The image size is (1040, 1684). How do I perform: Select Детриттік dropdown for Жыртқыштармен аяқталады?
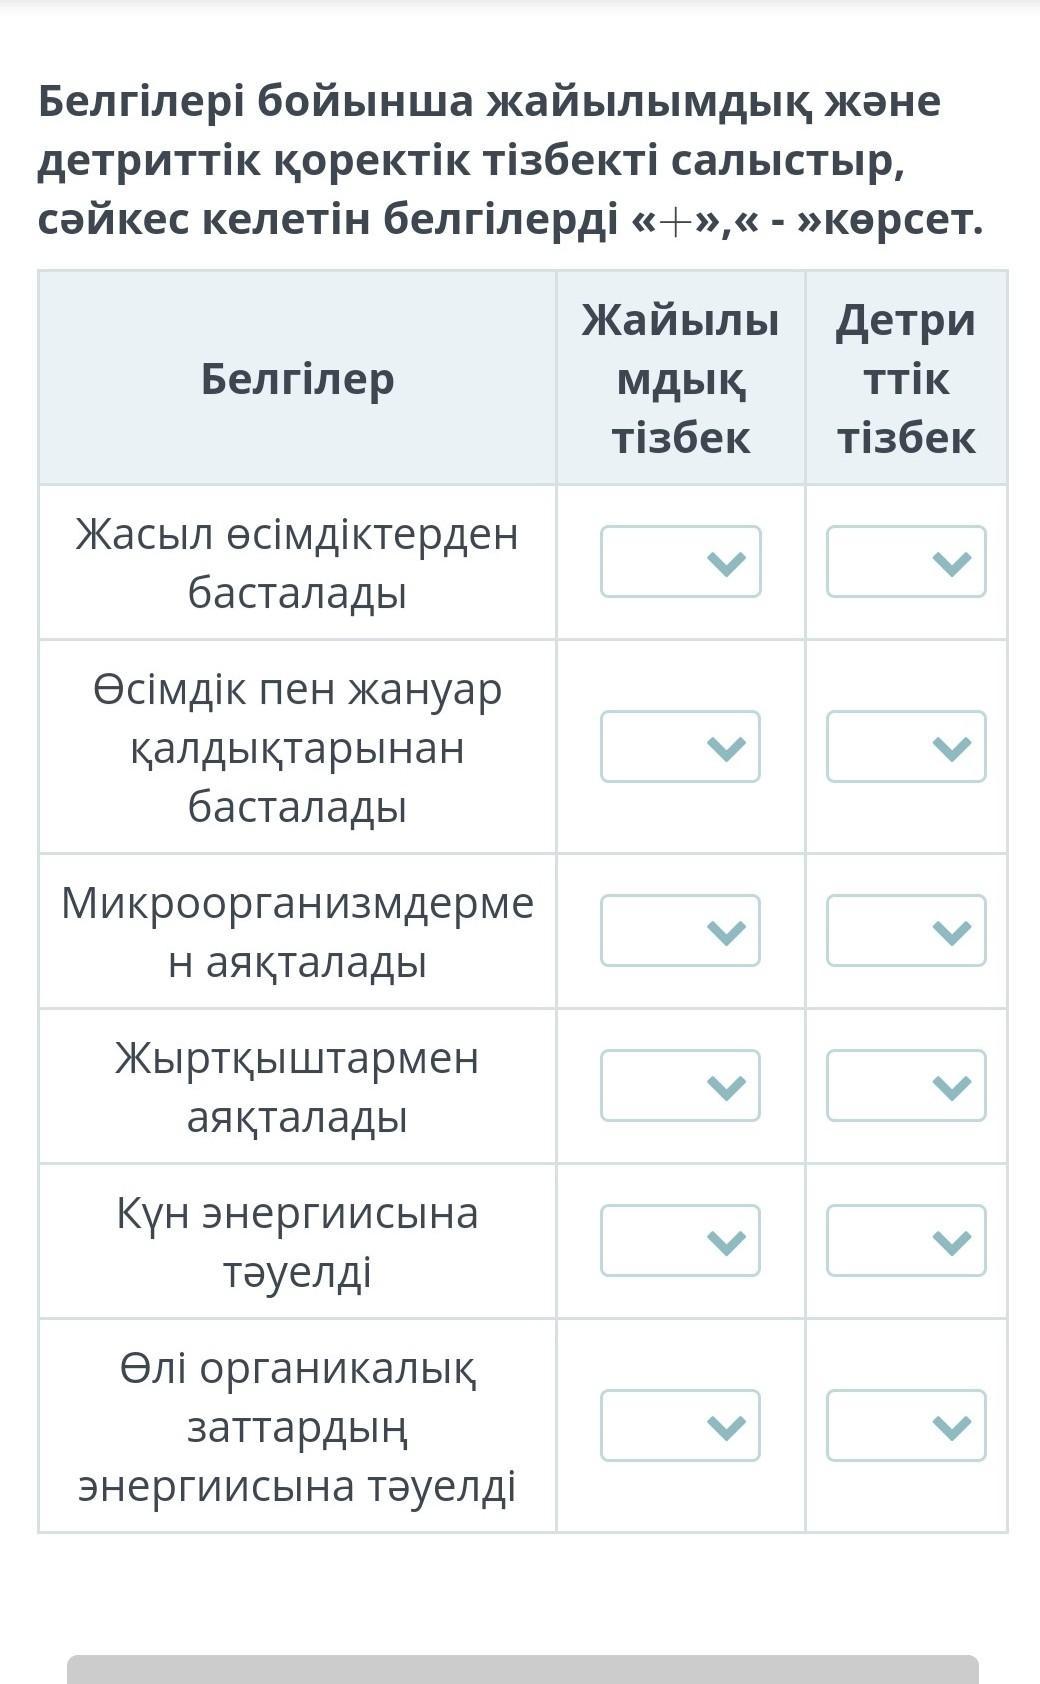click(x=906, y=1086)
